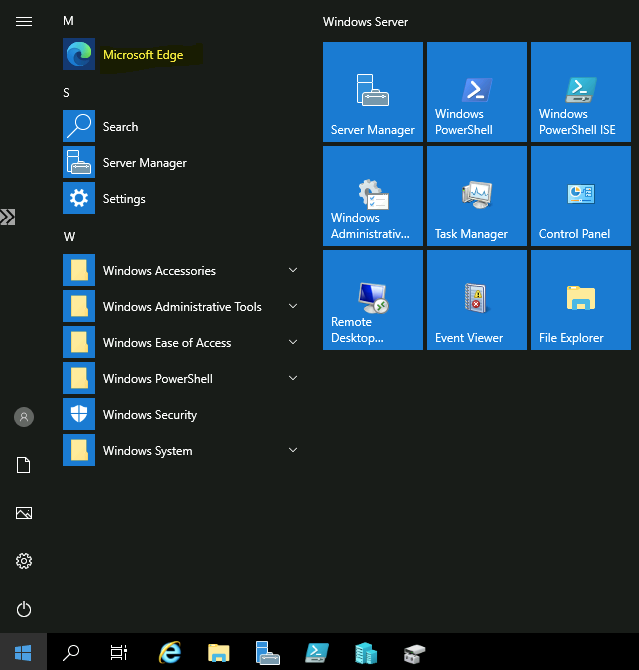Open the Task Manager tile
Screen dimensions: 639x670
(x=477, y=196)
